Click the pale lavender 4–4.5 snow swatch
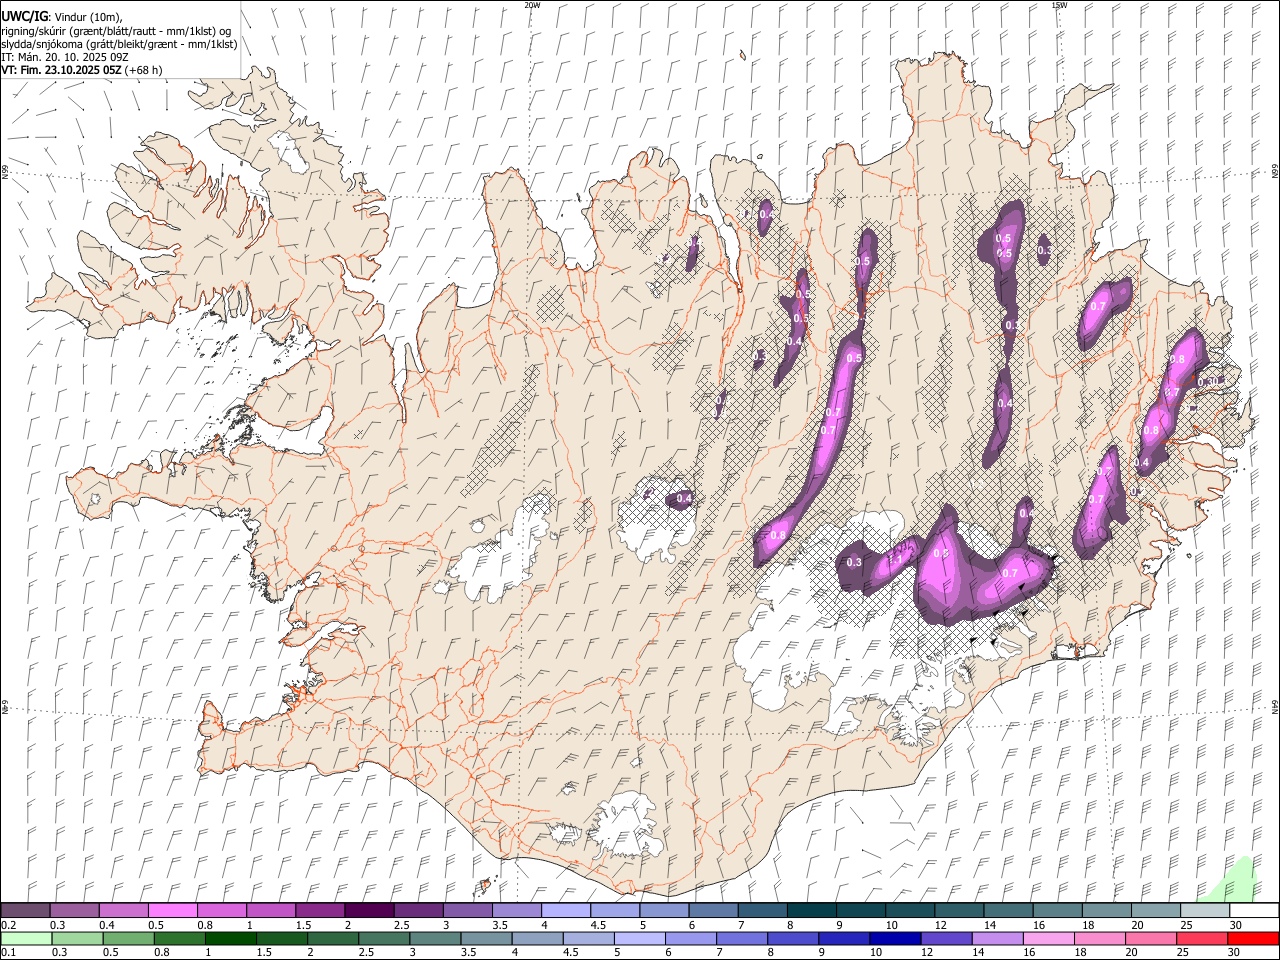The image size is (1280, 960). 564,910
